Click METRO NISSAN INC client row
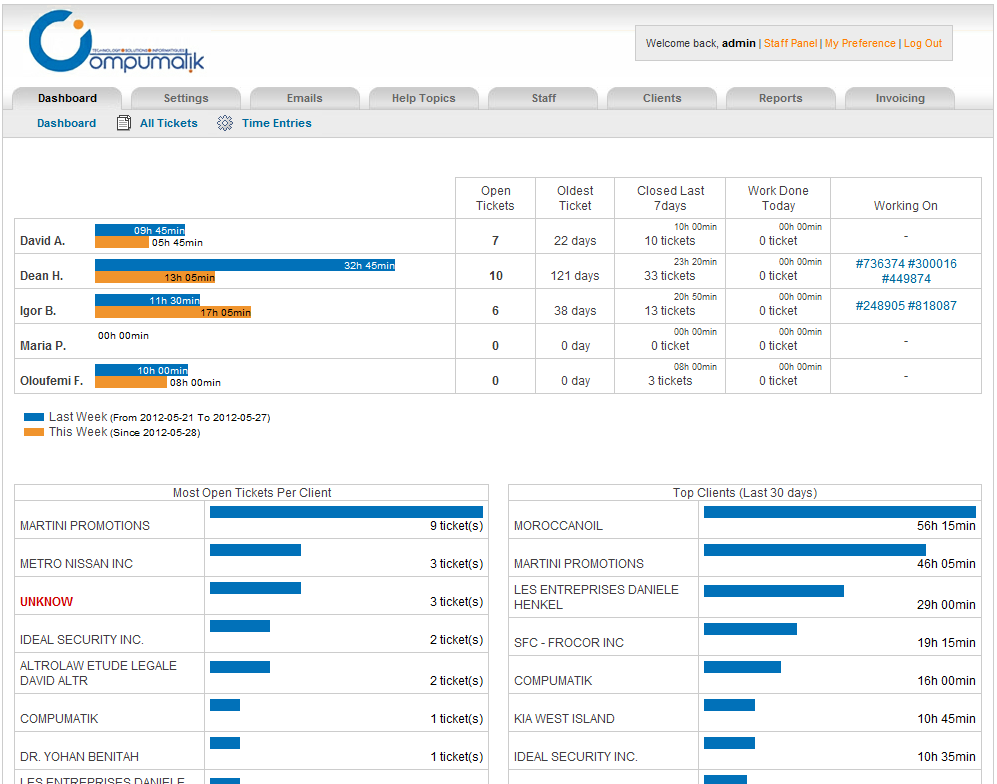 [251, 558]
